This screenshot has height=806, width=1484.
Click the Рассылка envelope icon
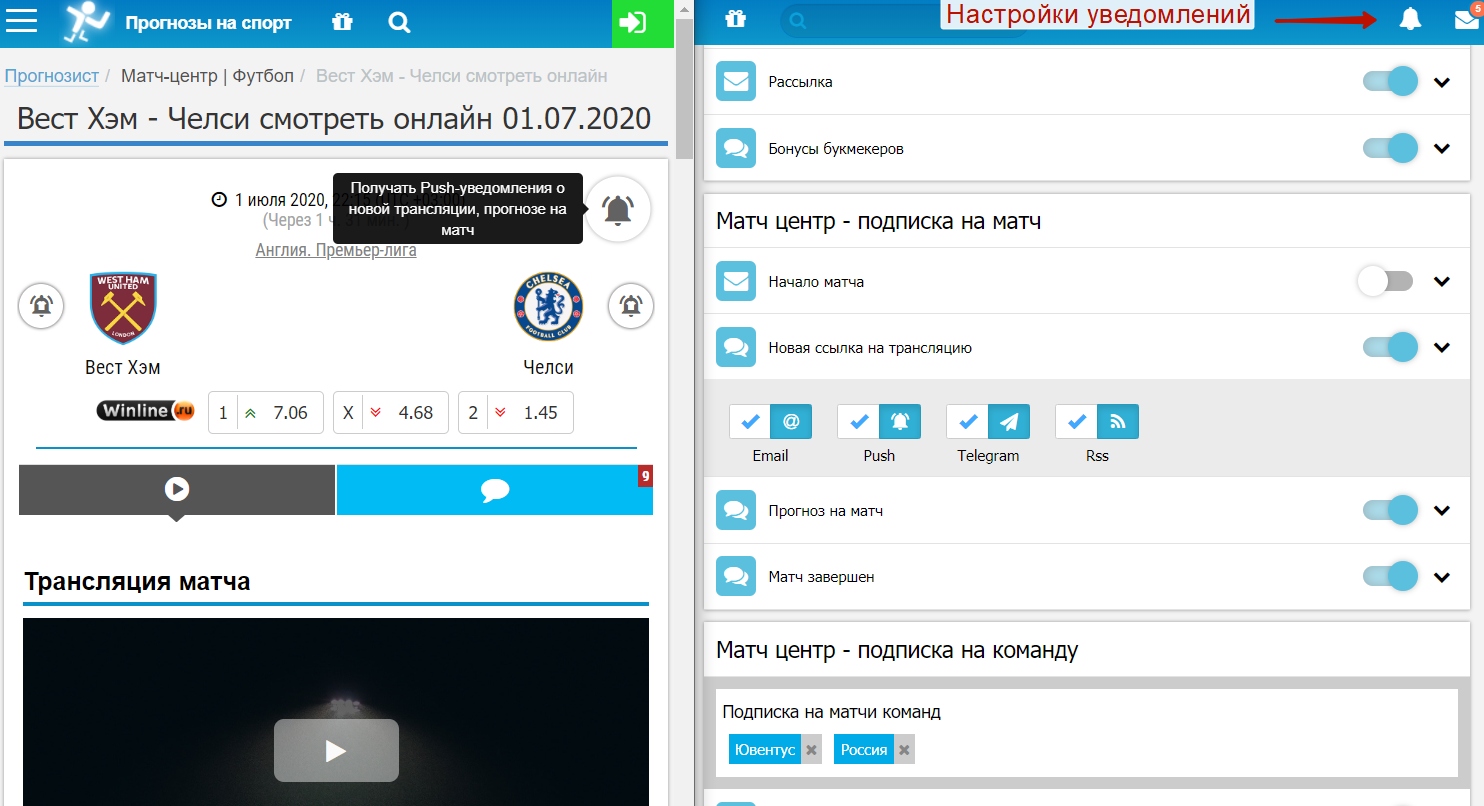coord(736,82)
